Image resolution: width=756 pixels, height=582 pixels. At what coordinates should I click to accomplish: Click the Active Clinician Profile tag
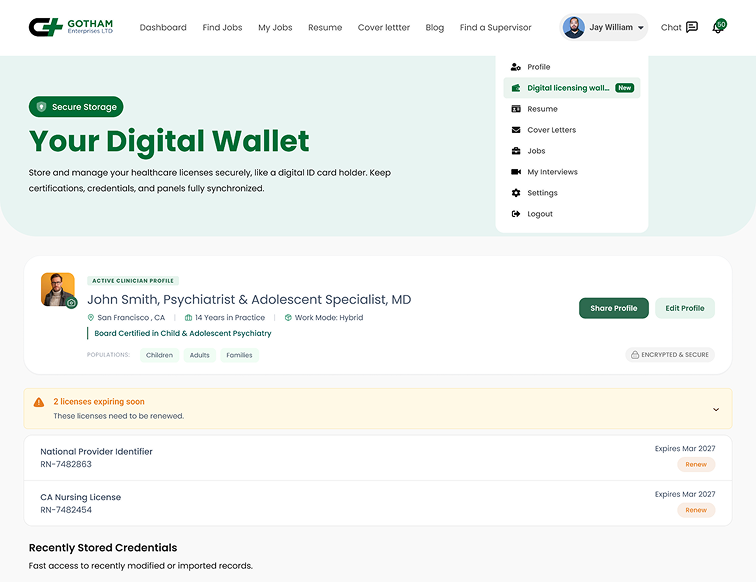click(133, 281)
